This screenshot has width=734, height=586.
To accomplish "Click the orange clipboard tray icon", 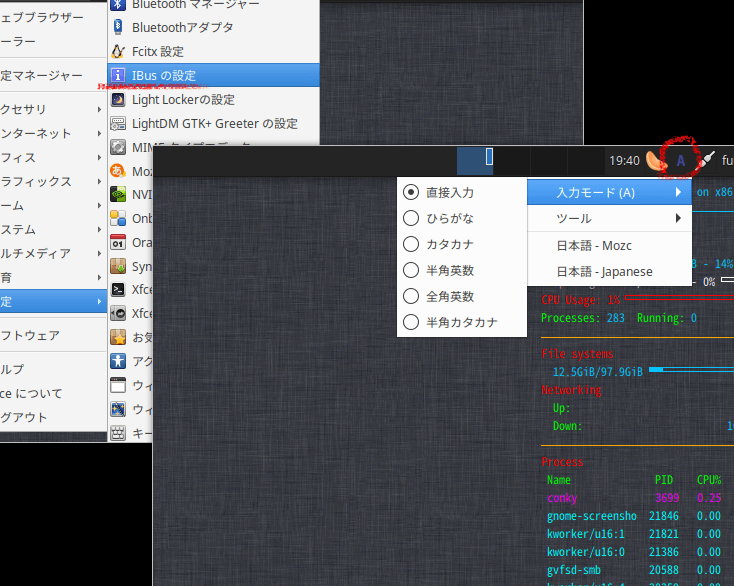I will 655,161.
